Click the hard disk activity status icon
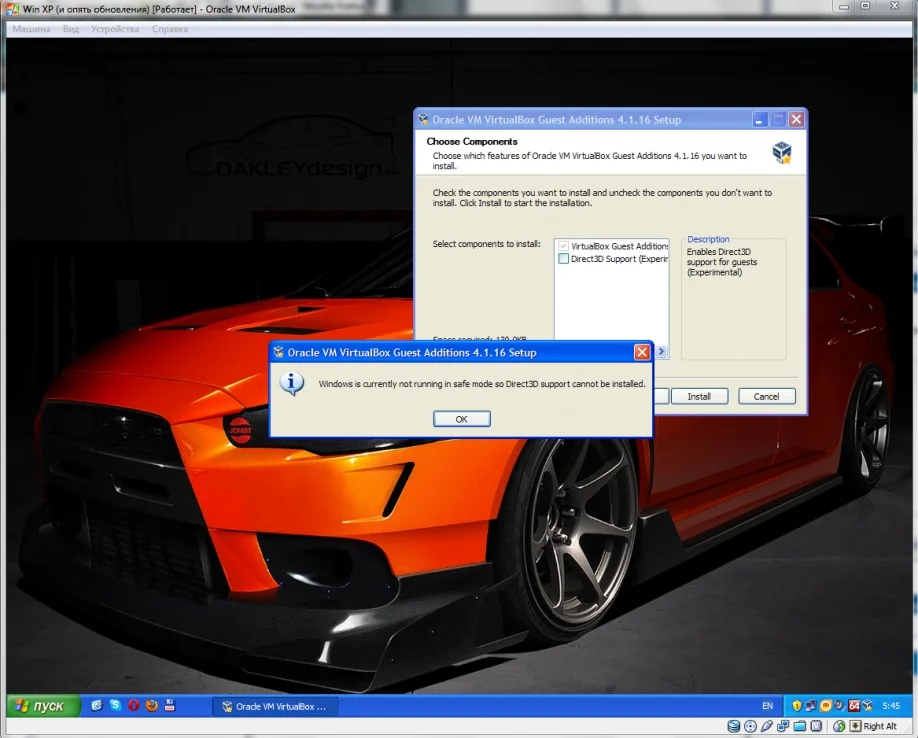The image size is (918, 738). tap(734, 726)
